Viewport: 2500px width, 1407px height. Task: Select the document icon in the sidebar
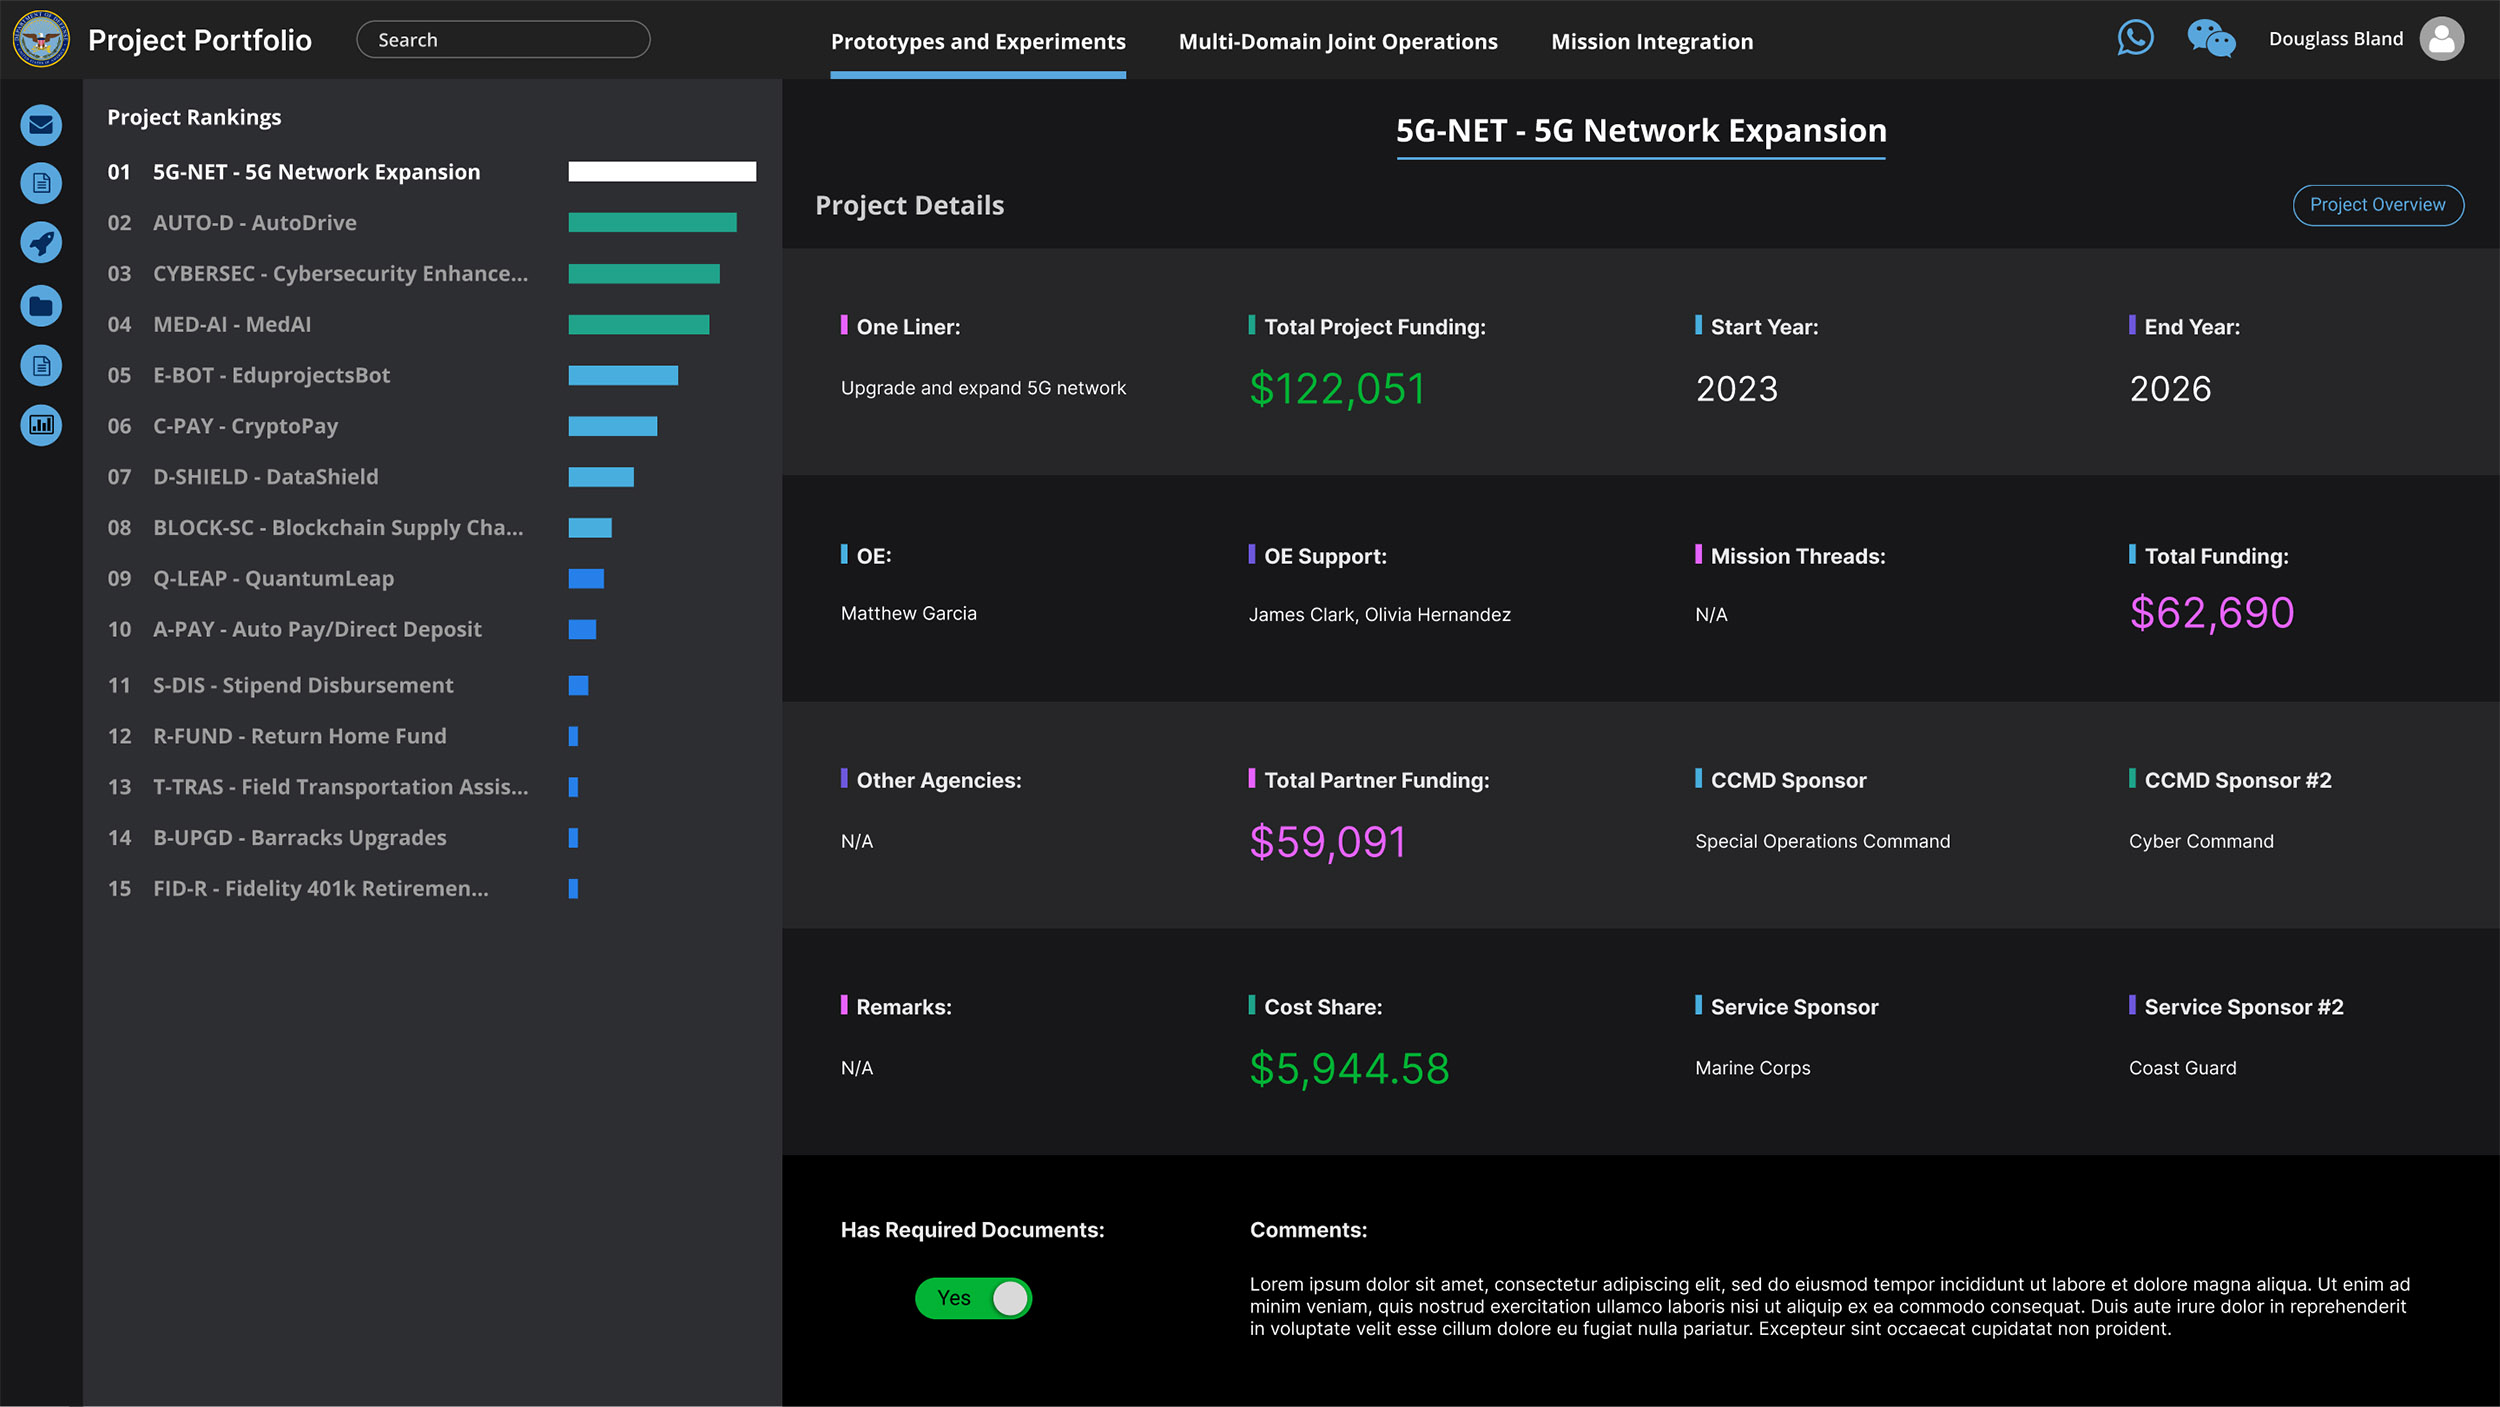coord(40,184)
